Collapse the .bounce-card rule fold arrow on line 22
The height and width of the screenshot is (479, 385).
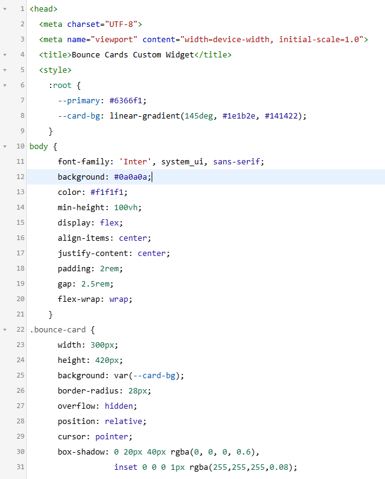tap(5, 330)
